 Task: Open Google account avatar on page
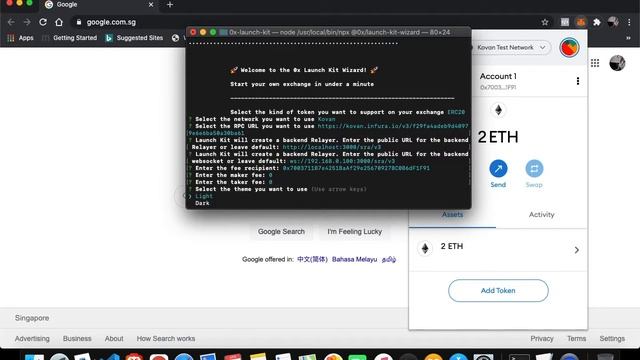tap(617, 63)
